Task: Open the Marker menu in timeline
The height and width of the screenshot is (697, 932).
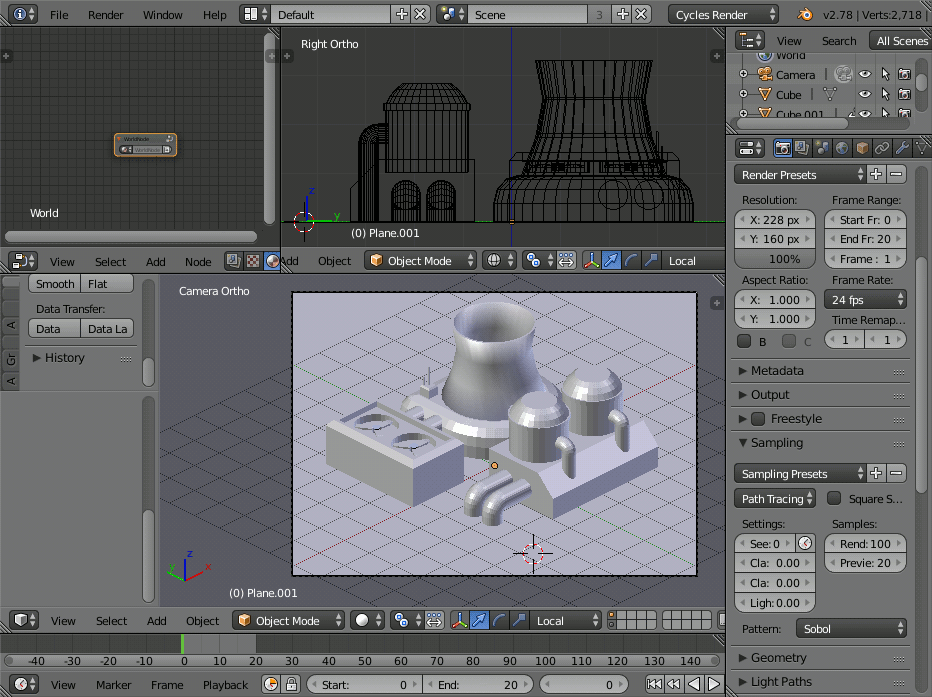Action: pyautogui.click(x=113, y=685)
